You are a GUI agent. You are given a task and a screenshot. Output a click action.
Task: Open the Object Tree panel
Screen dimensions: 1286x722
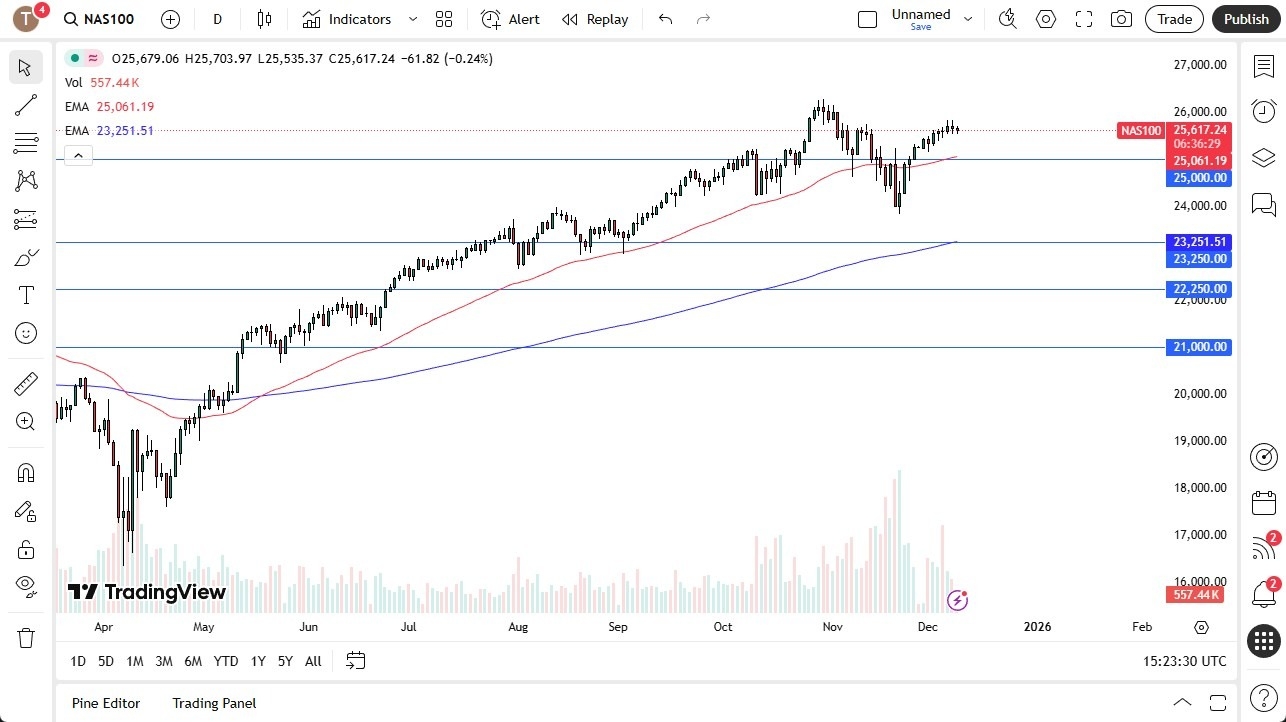click(x=1264, y=157)
